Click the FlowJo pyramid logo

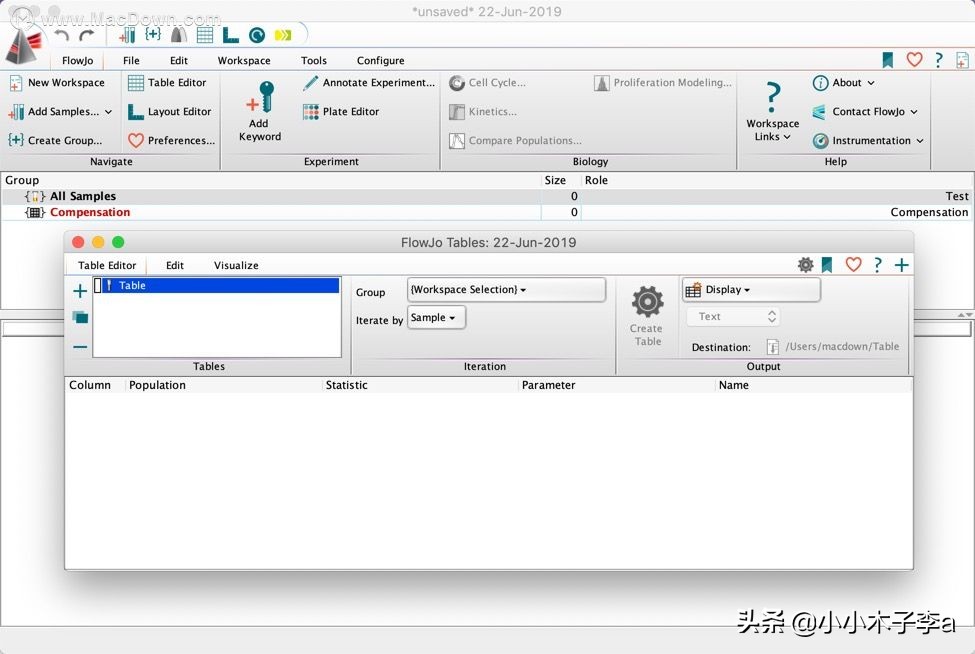(24, 45)
